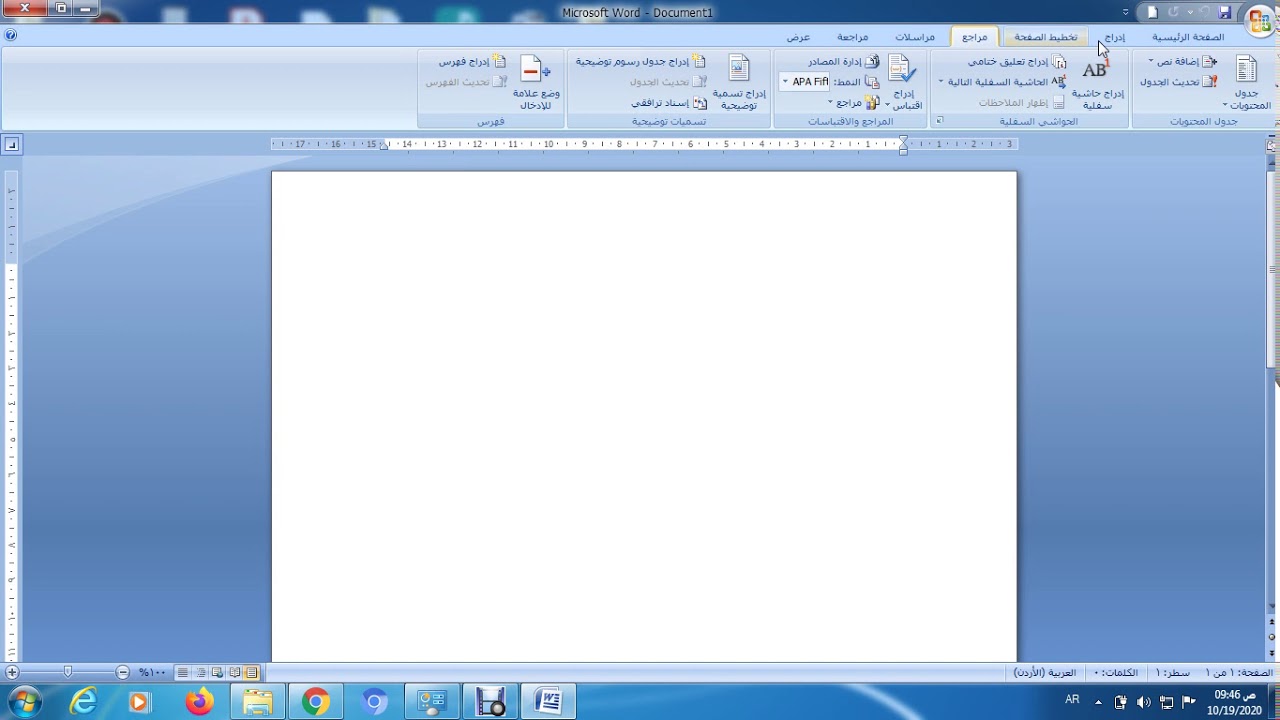Click إدراج فهرس insert index
Screen dimensions: 1280x720
(472, 62)
